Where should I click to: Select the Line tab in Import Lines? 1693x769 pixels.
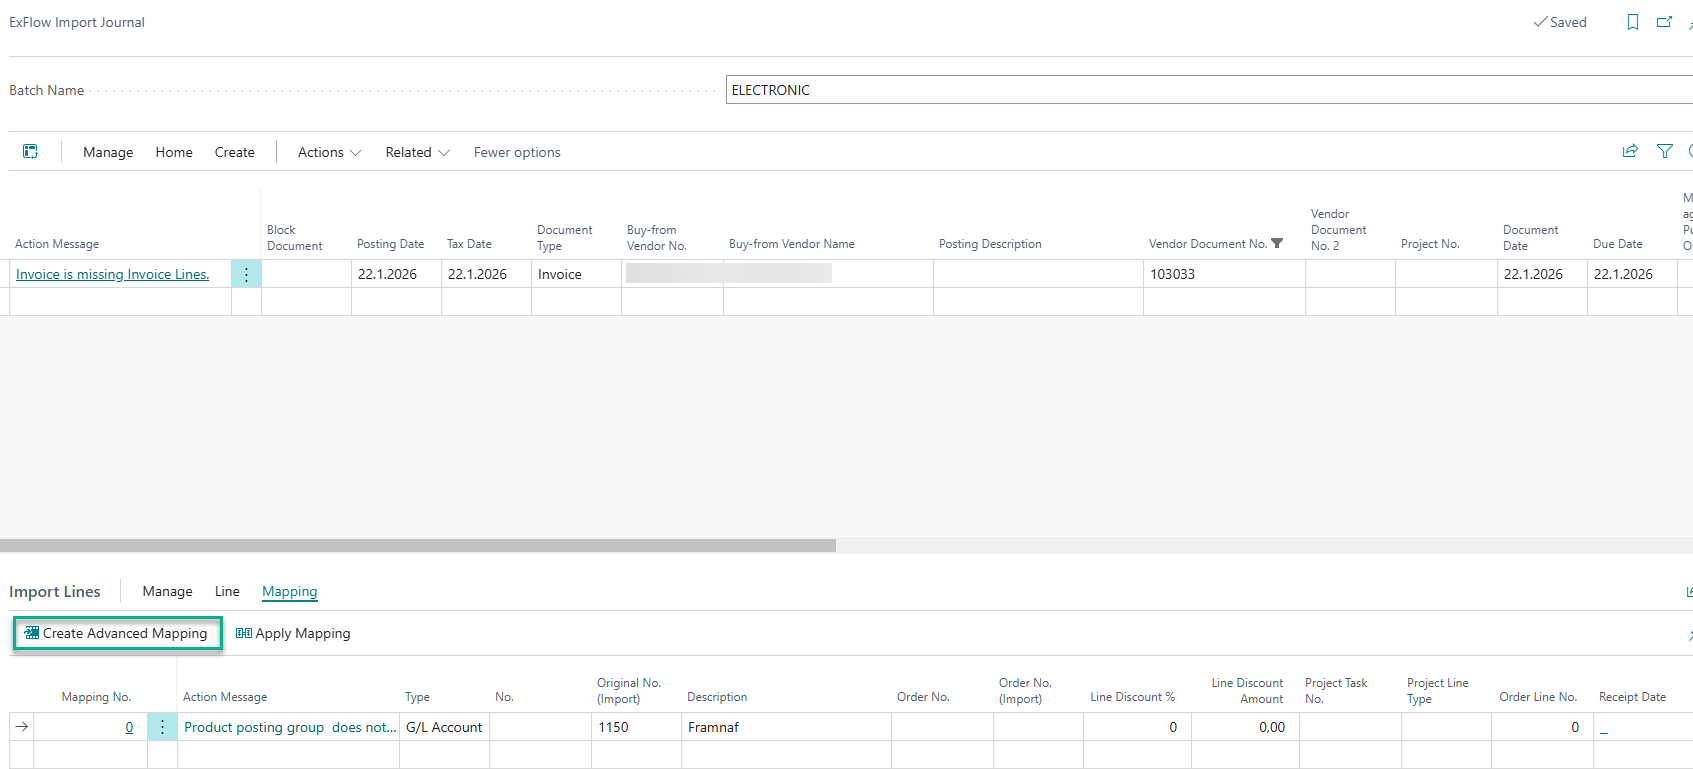click(x=227, y=591)
